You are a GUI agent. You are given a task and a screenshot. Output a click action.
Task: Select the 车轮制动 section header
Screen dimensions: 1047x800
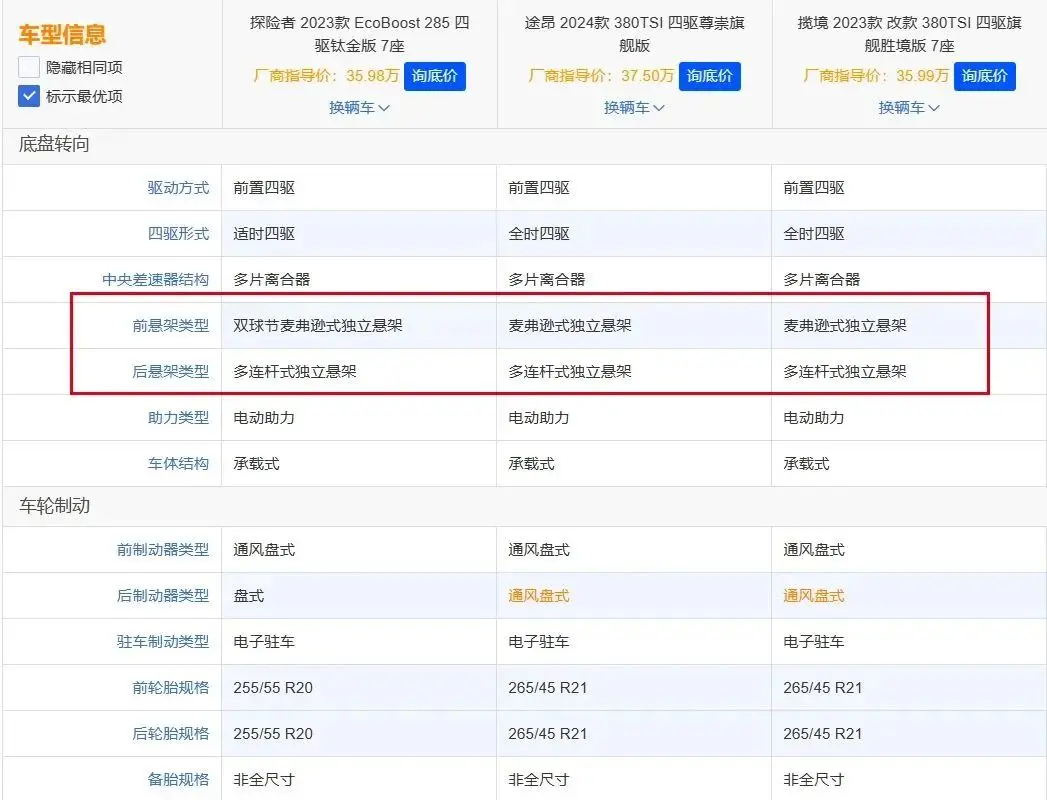coord(54,506)
